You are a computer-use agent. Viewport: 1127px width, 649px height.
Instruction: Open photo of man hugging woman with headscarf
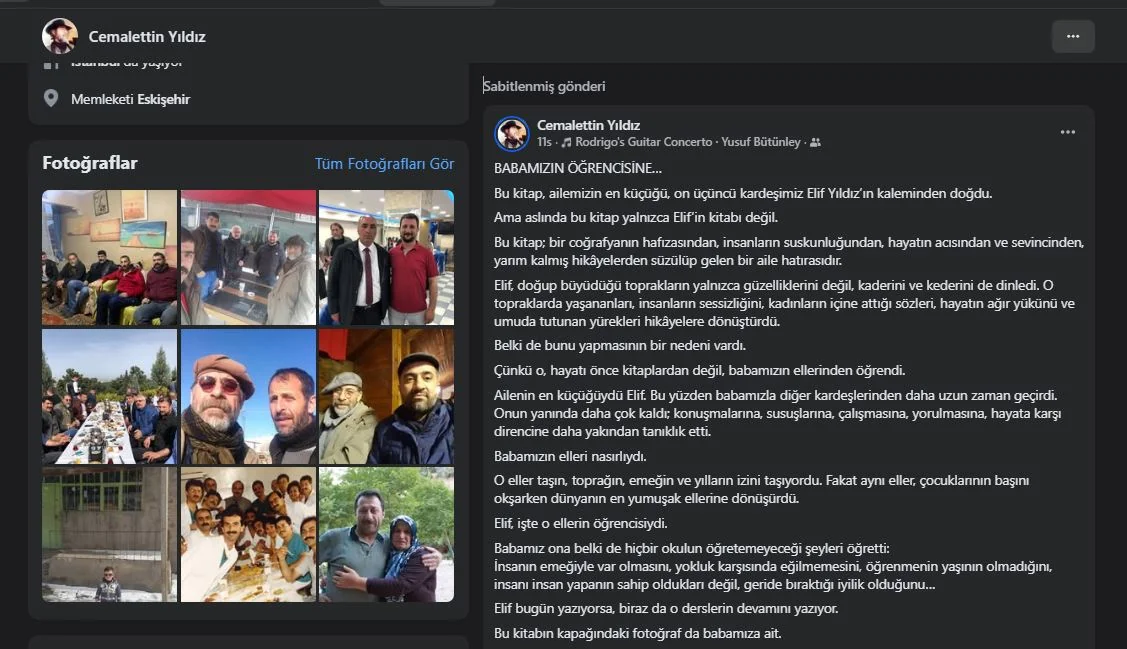(x=387, y=535)
